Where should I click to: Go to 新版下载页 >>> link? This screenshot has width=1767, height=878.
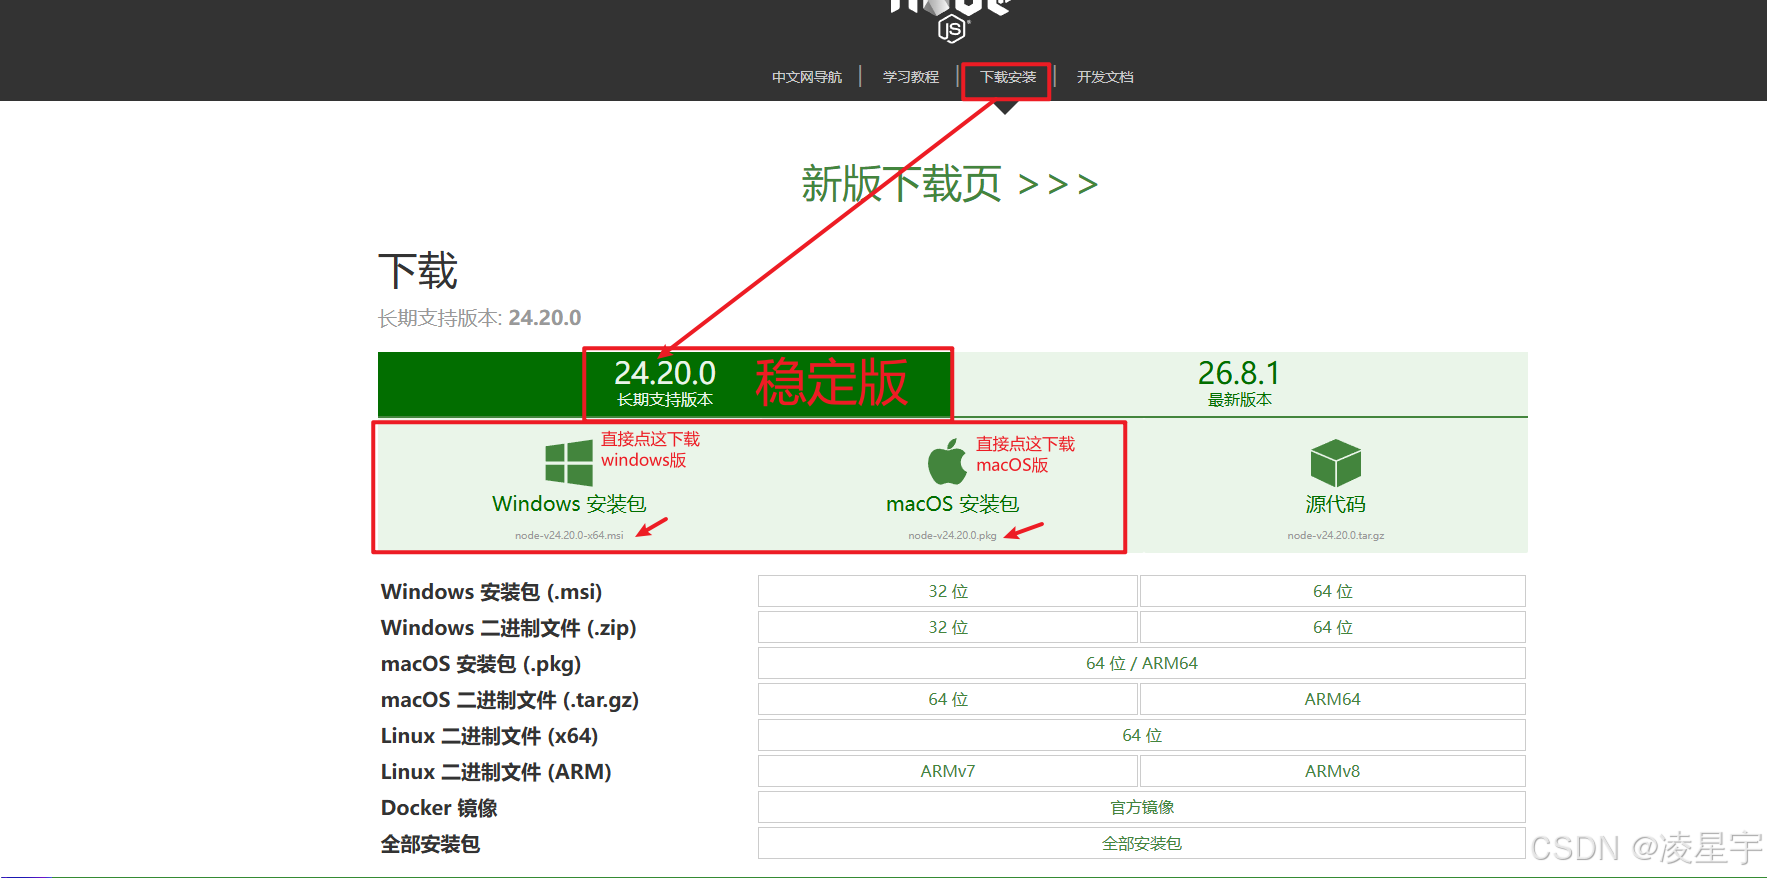click(950, 184)
